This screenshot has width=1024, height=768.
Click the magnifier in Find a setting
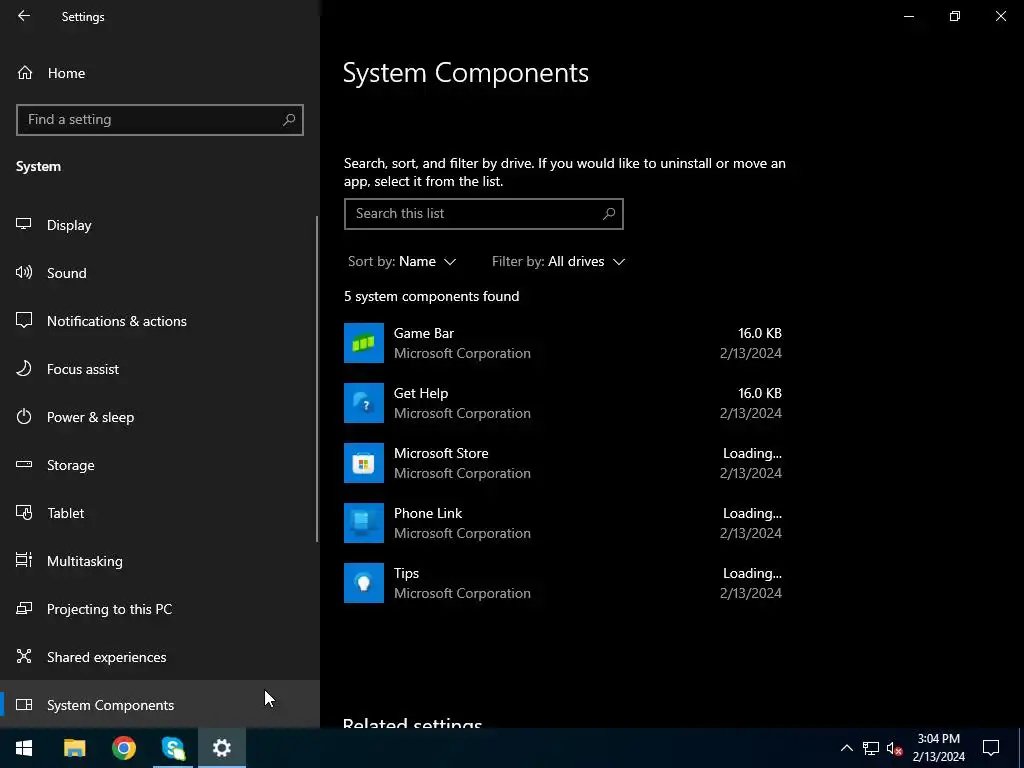pyautogui.click(x=289, y=120)
